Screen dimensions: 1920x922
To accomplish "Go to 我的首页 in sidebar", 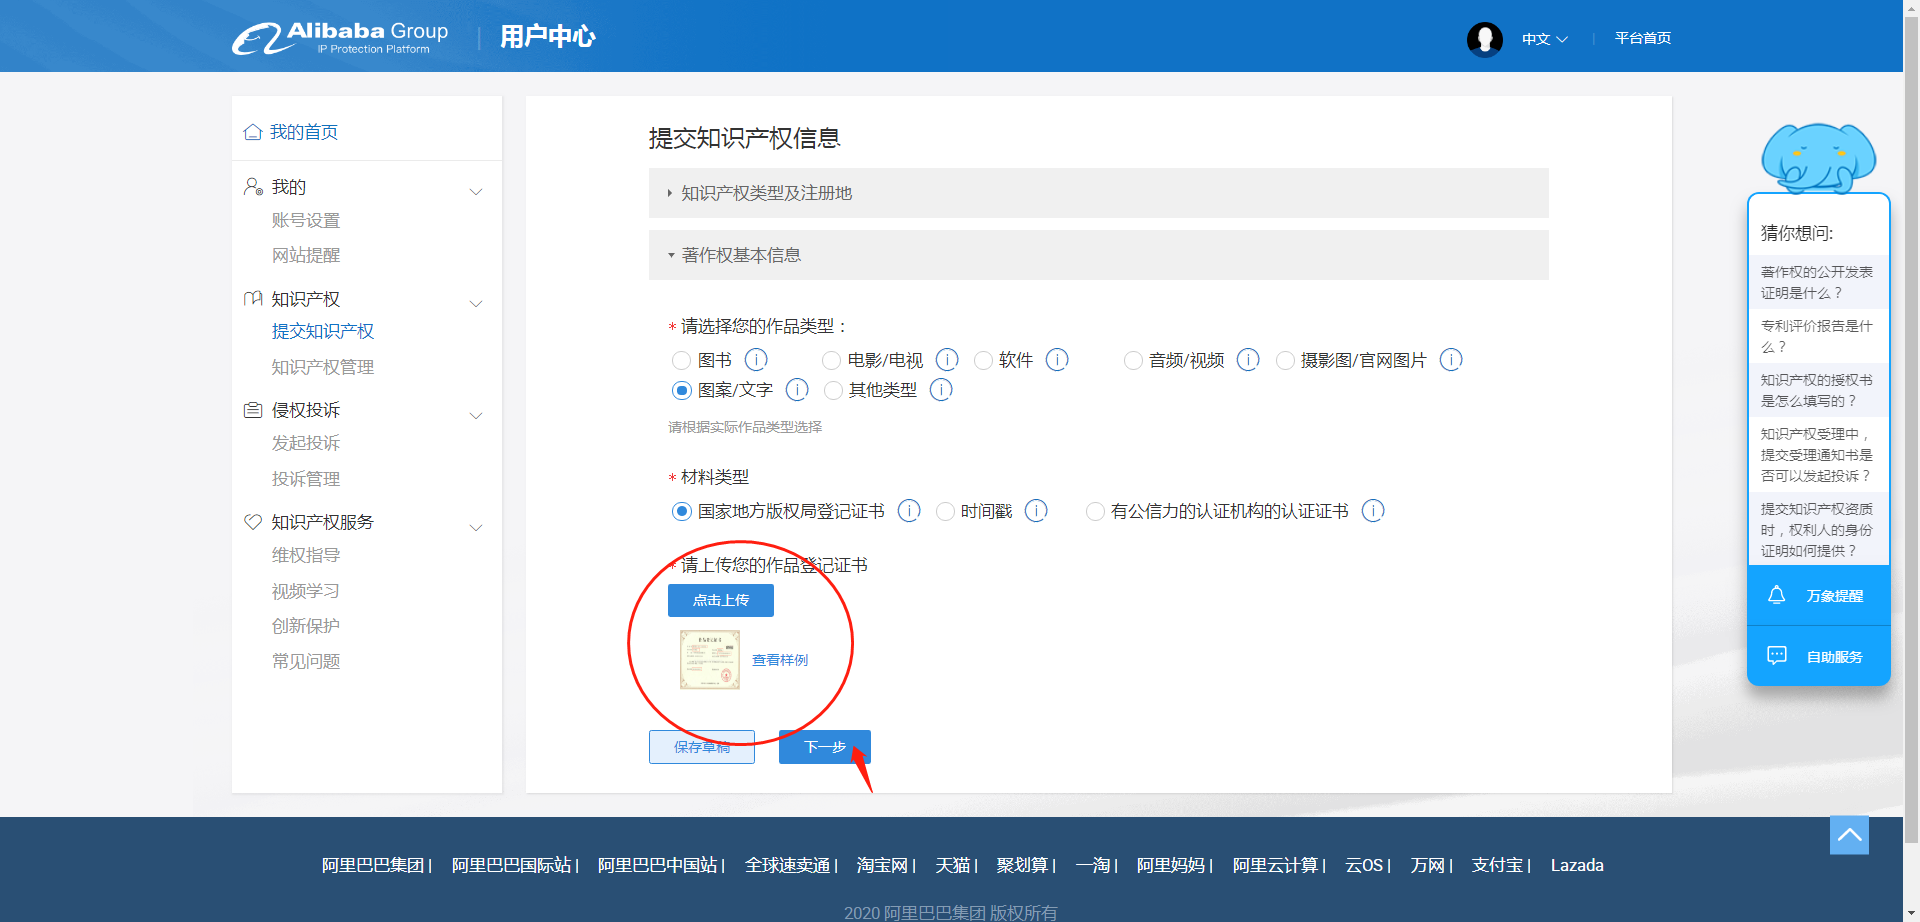I will 304,132.
